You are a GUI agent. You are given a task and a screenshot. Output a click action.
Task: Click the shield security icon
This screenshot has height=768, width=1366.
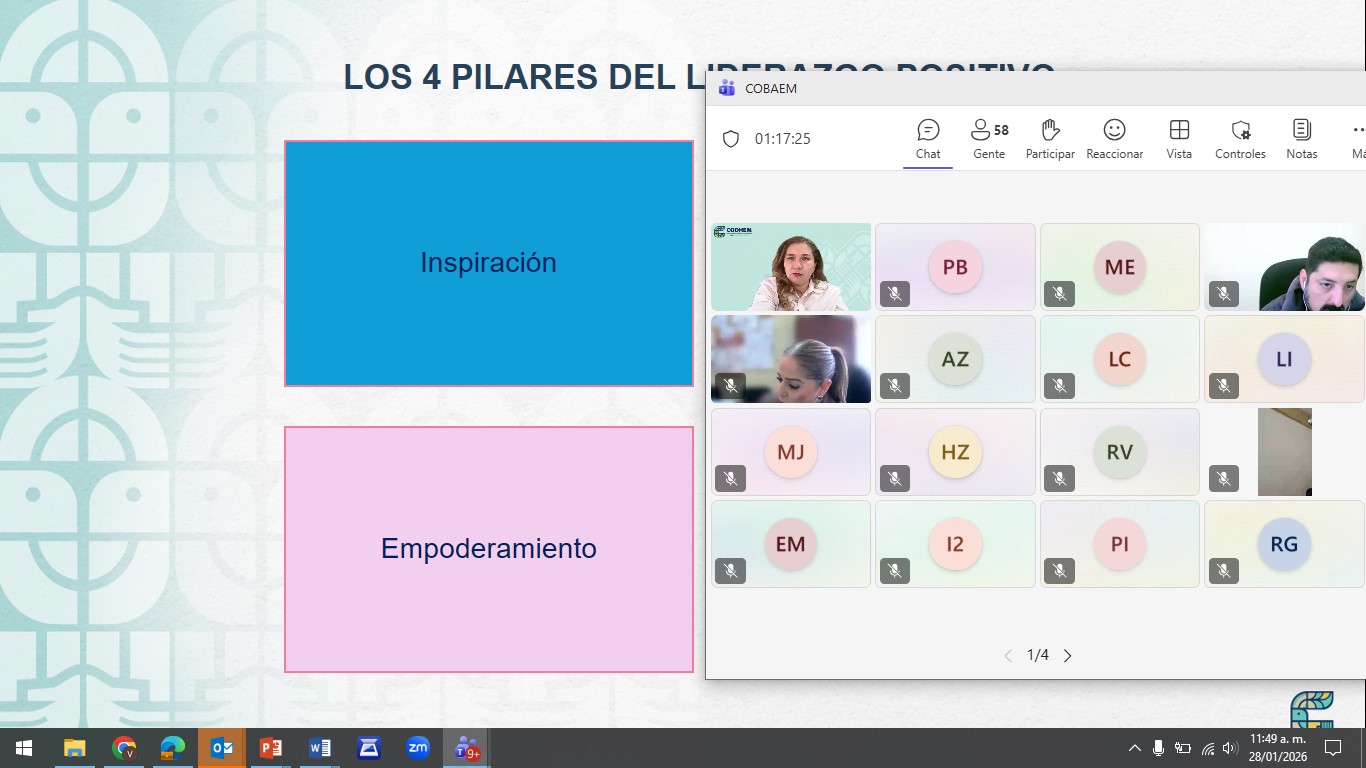coord(731,139)
